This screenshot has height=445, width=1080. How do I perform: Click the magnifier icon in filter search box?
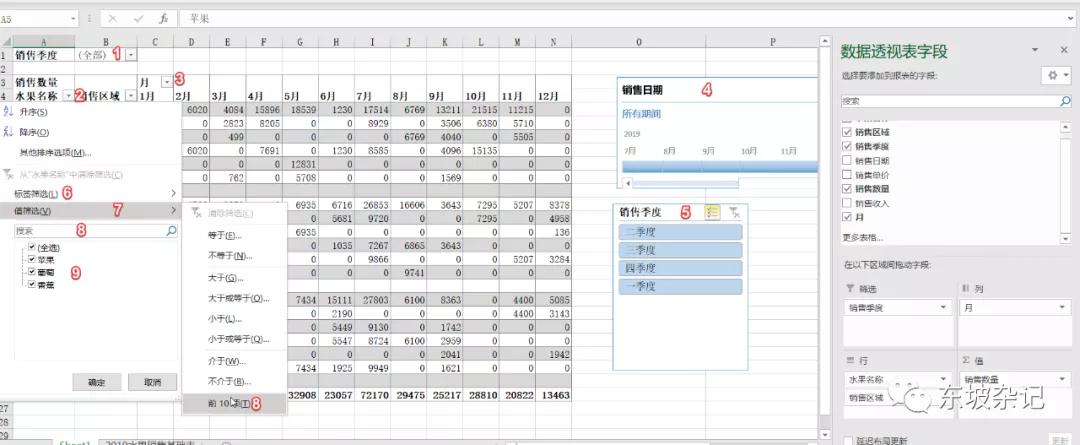pyautogui.click(x=171, y=231)
